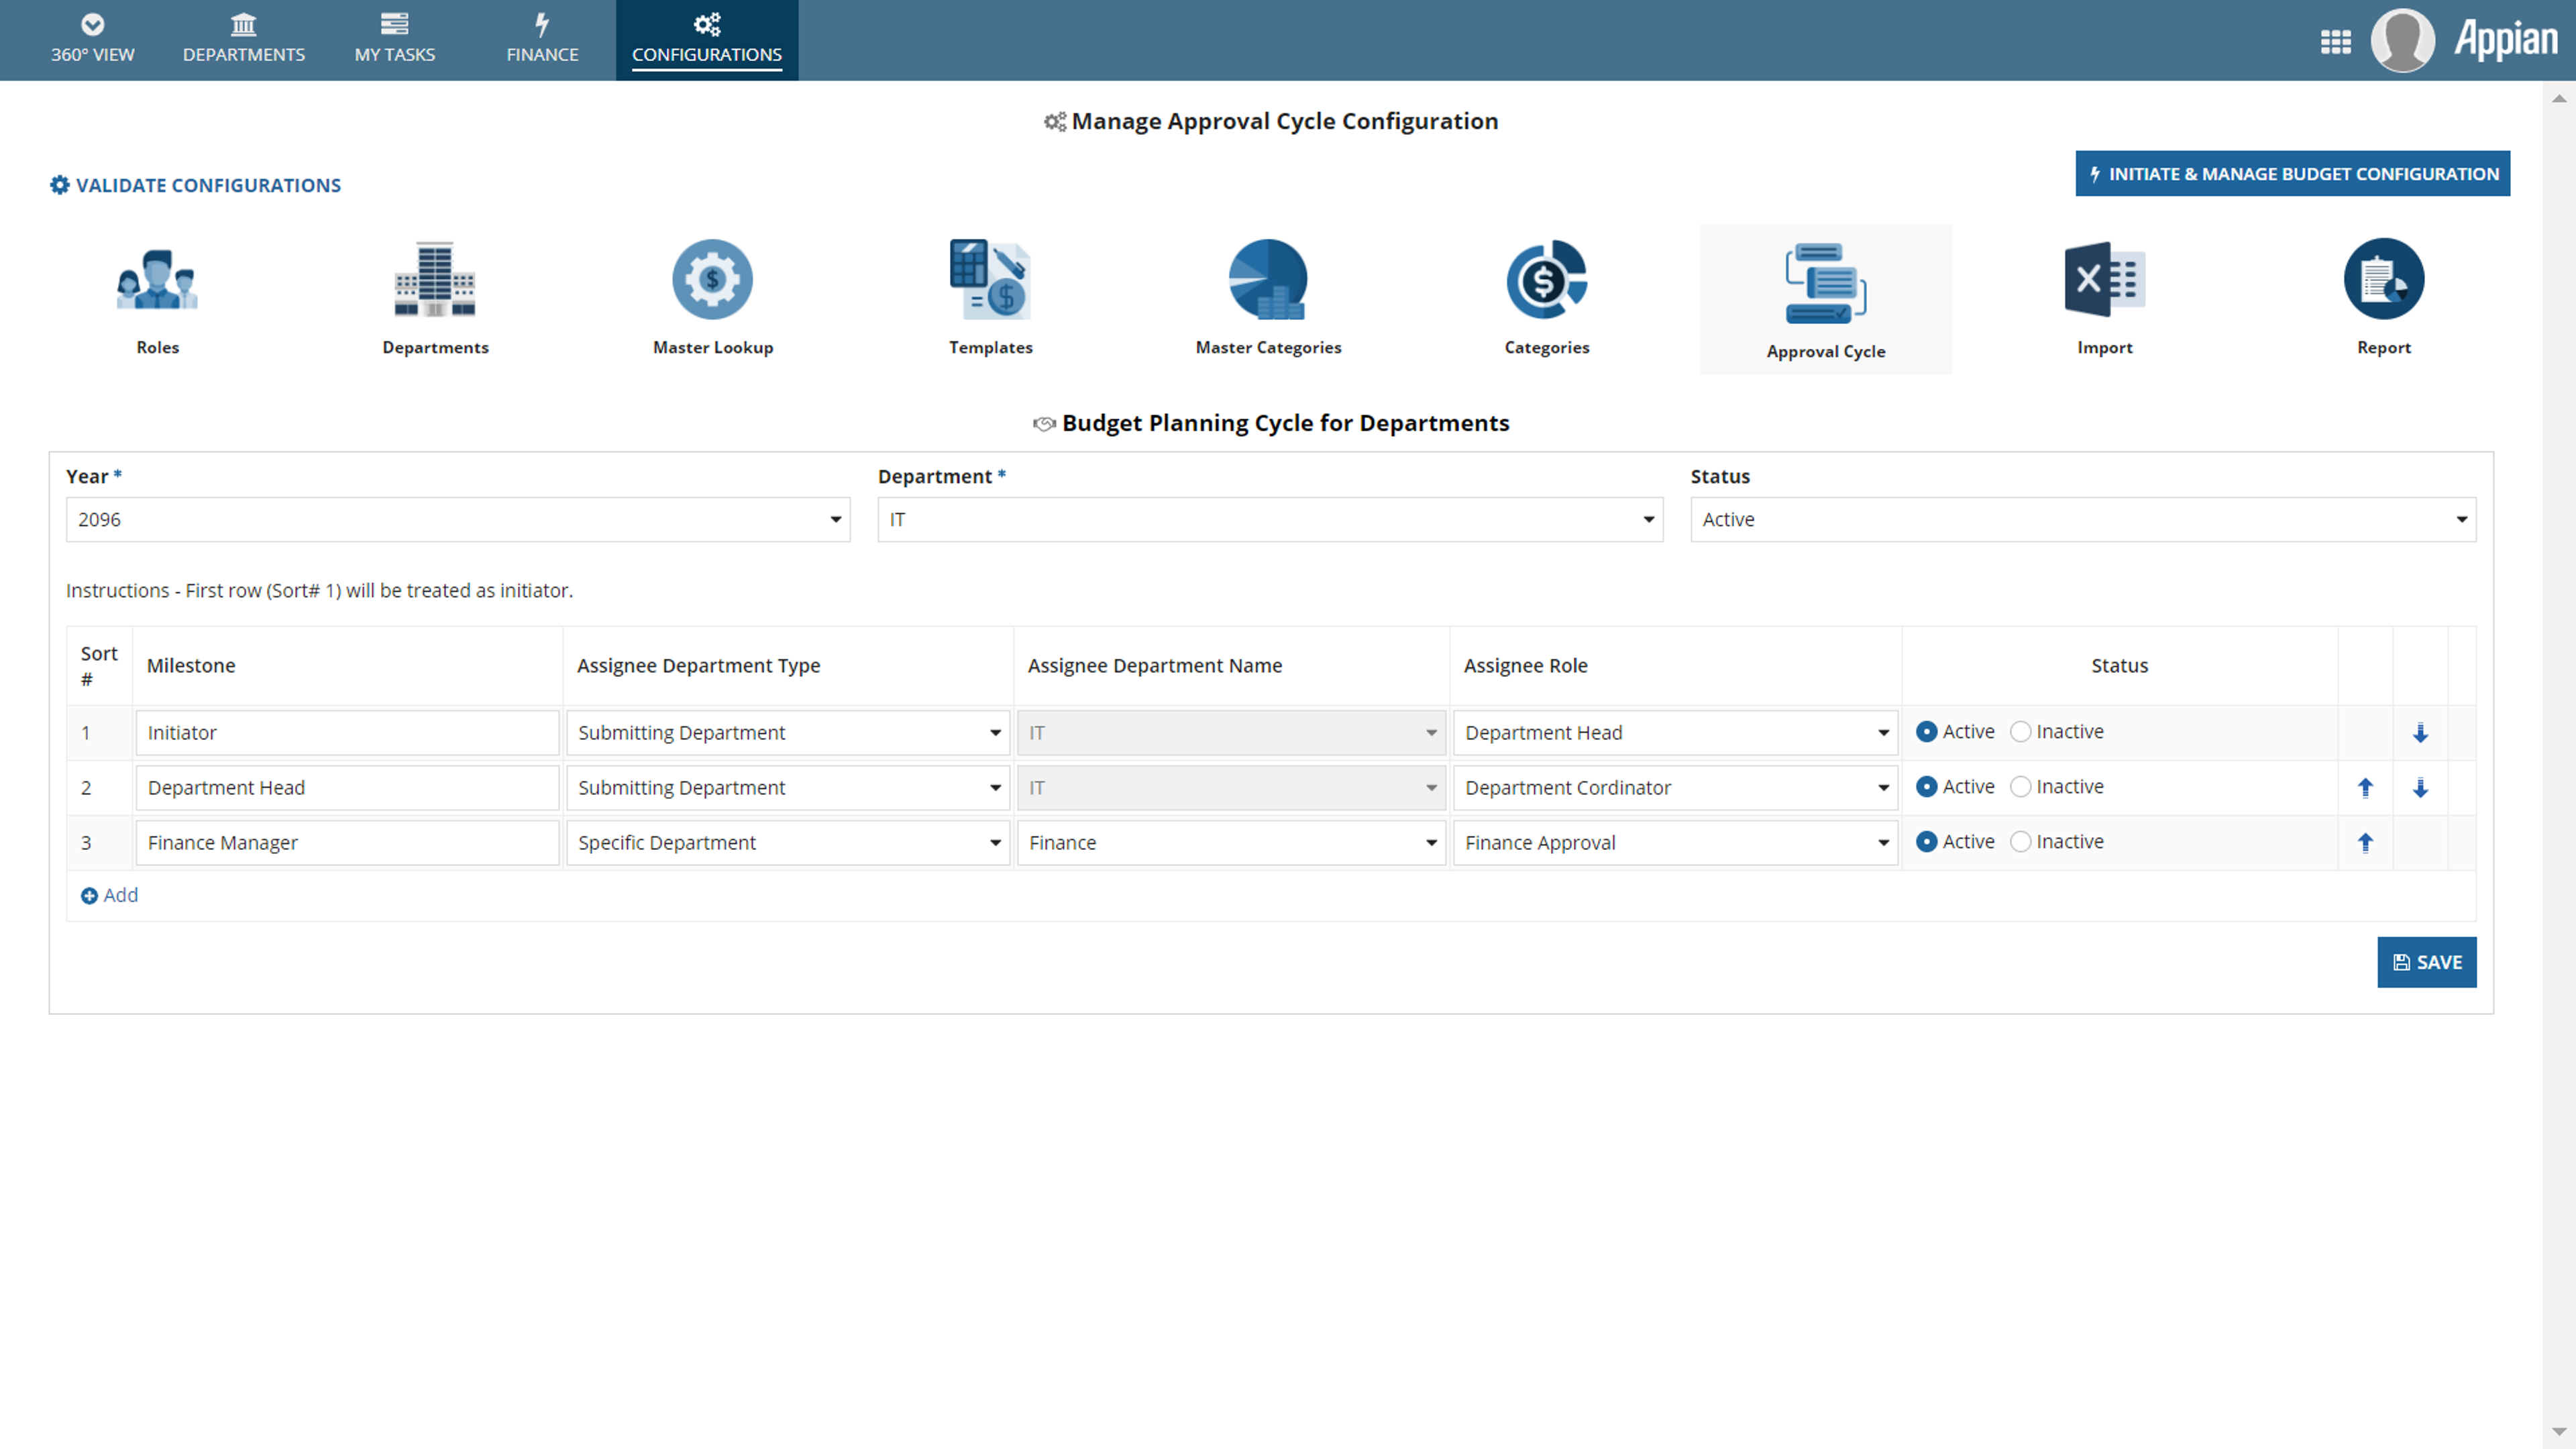This screenshot has width=2576, height=1449.
Task: Open the Import Excel icon
Action: (2104, 279)
